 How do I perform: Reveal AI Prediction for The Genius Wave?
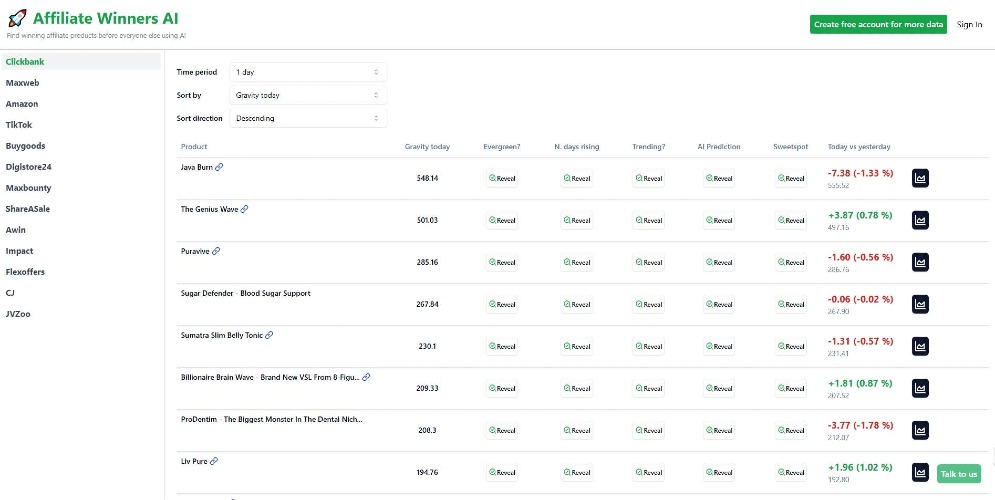(x=719, y=220)
